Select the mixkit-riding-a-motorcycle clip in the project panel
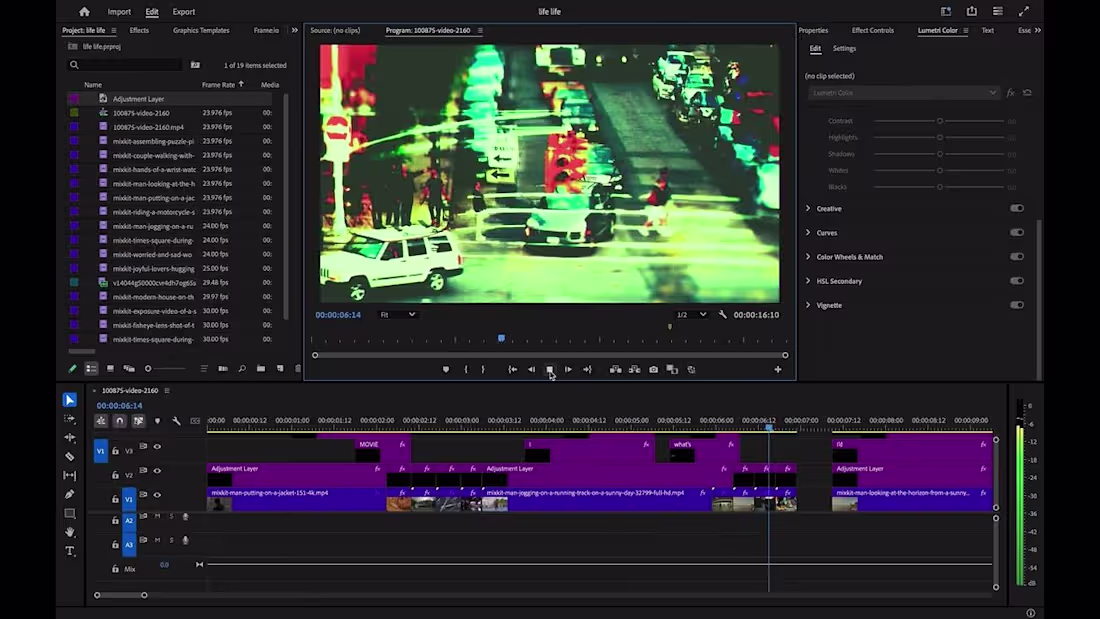 (x=160, y=211)
